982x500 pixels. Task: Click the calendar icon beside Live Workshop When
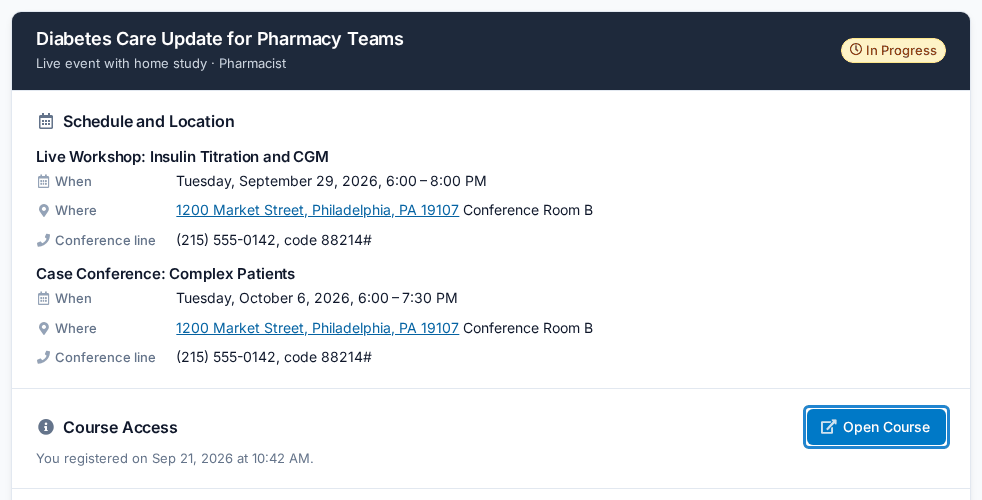coord(43,182)
